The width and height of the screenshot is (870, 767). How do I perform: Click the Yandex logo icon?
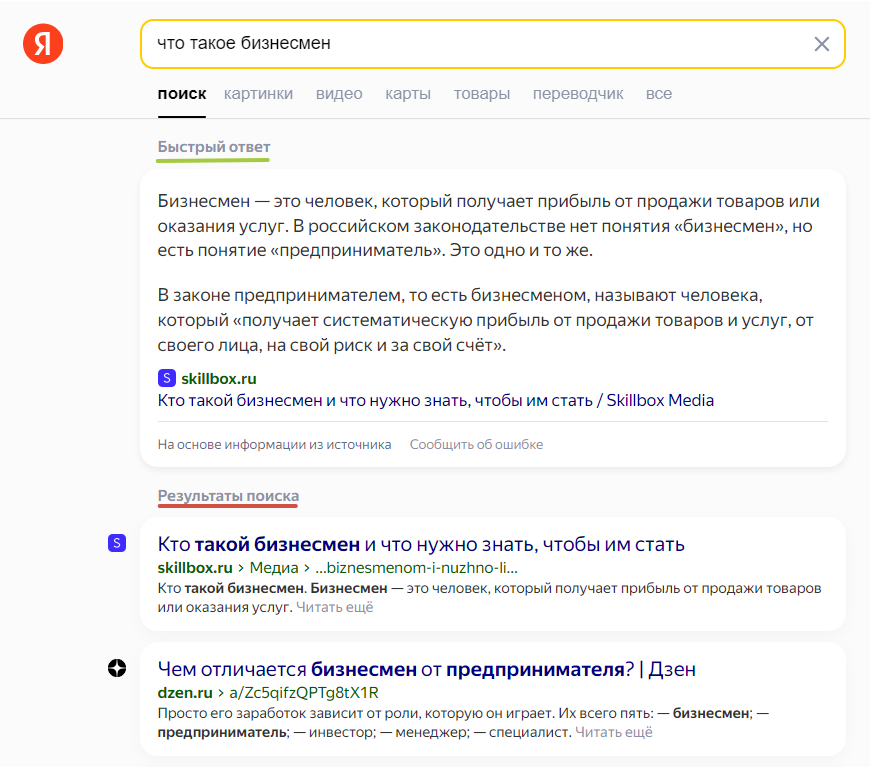click(x=43, y=44)
